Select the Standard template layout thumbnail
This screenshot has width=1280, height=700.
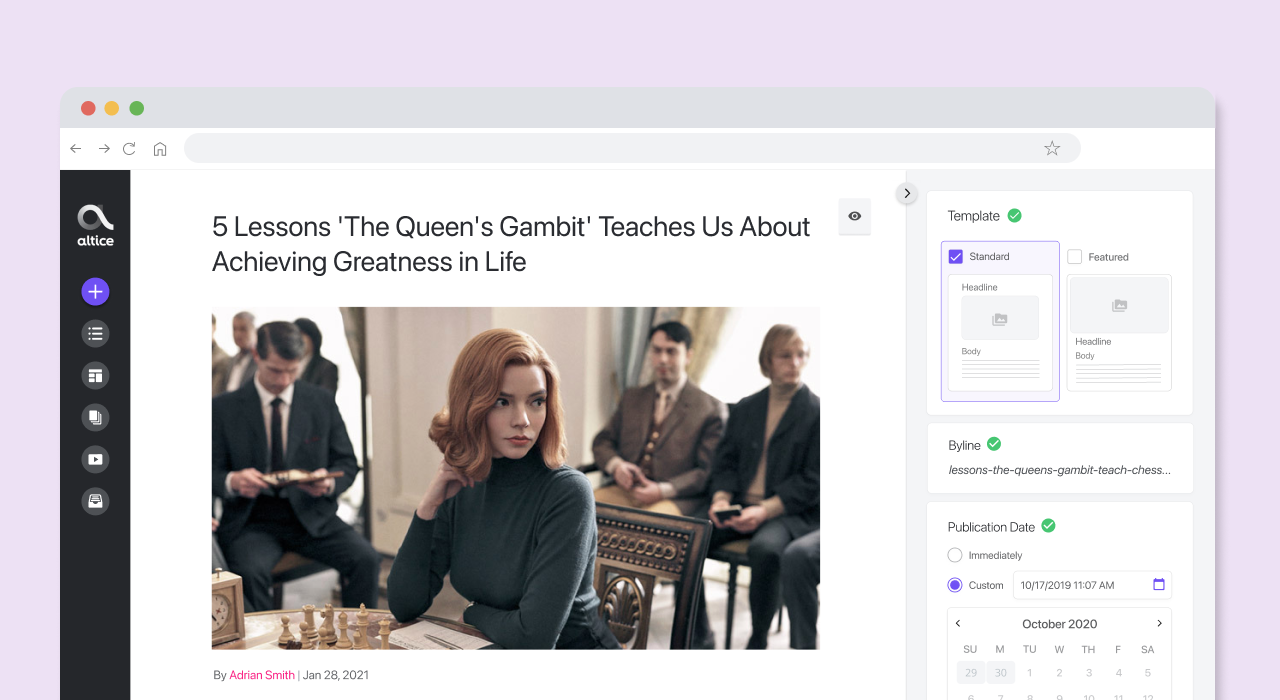click(1000, 332)
